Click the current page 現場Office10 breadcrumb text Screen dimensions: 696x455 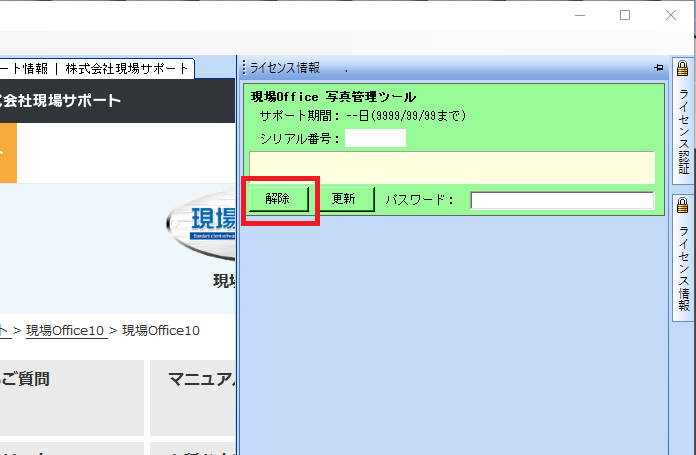pyautogui.click(x=161, y=331)
